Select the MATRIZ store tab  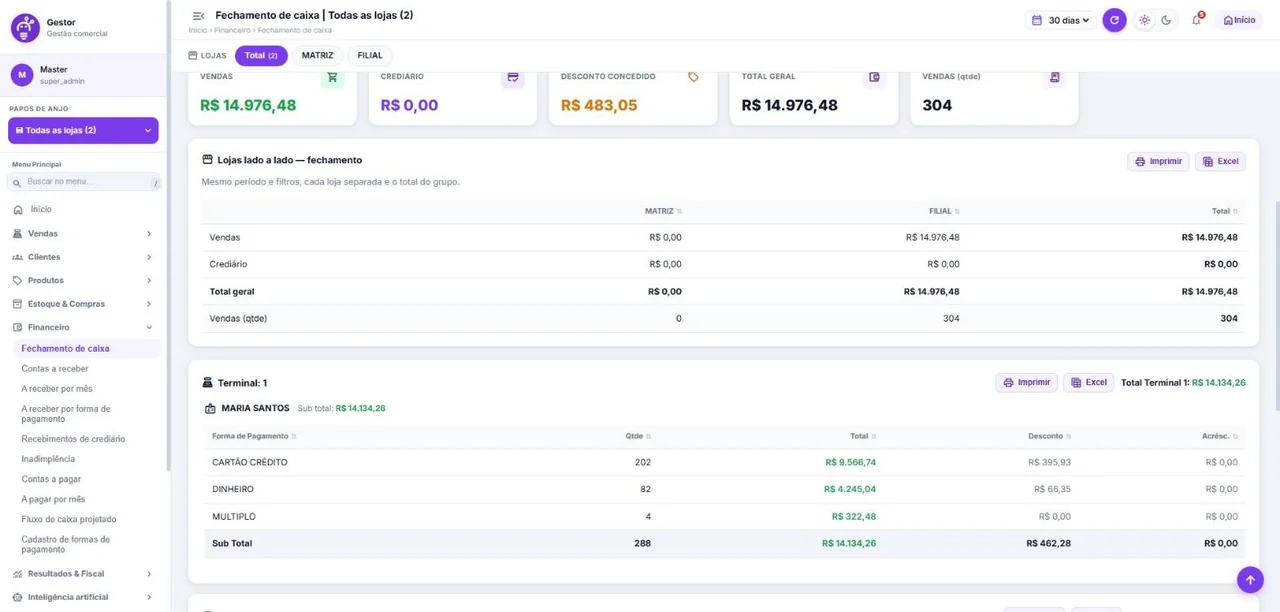pos(318,56)
